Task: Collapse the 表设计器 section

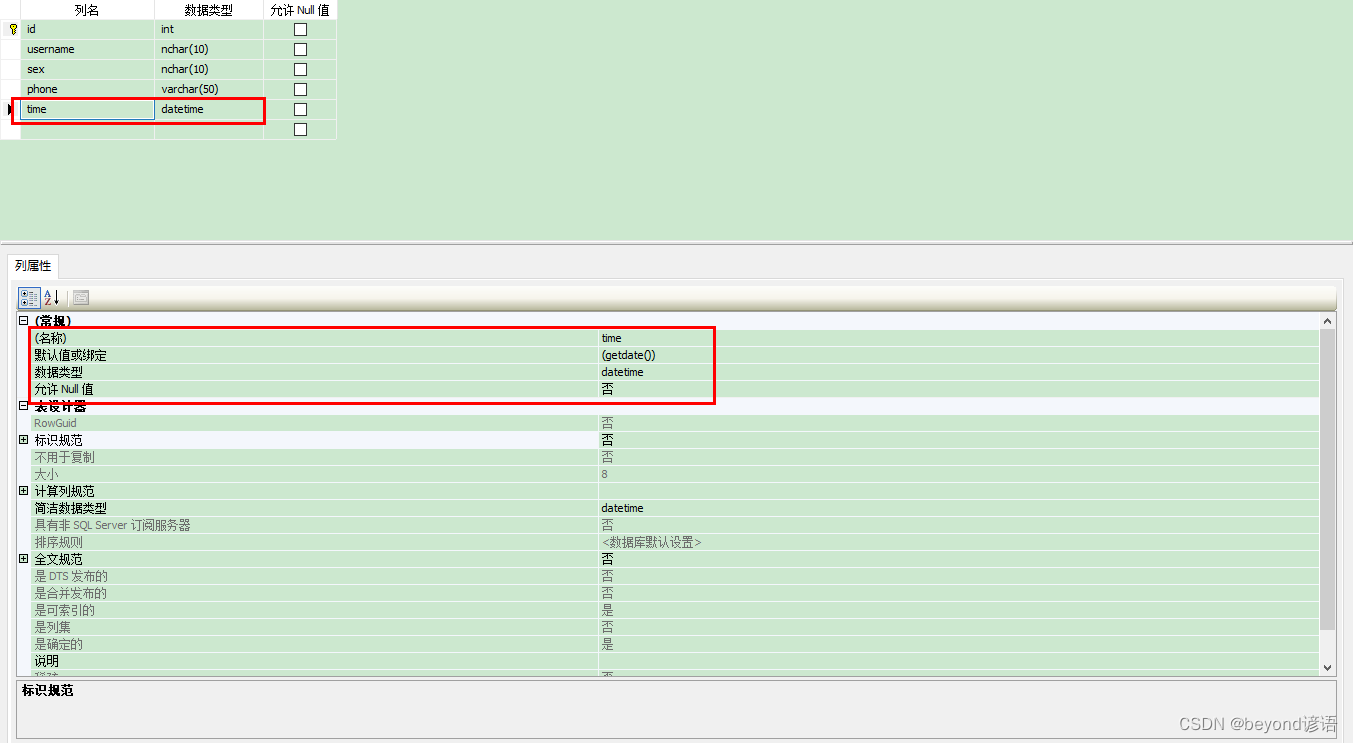Action: 23,406
